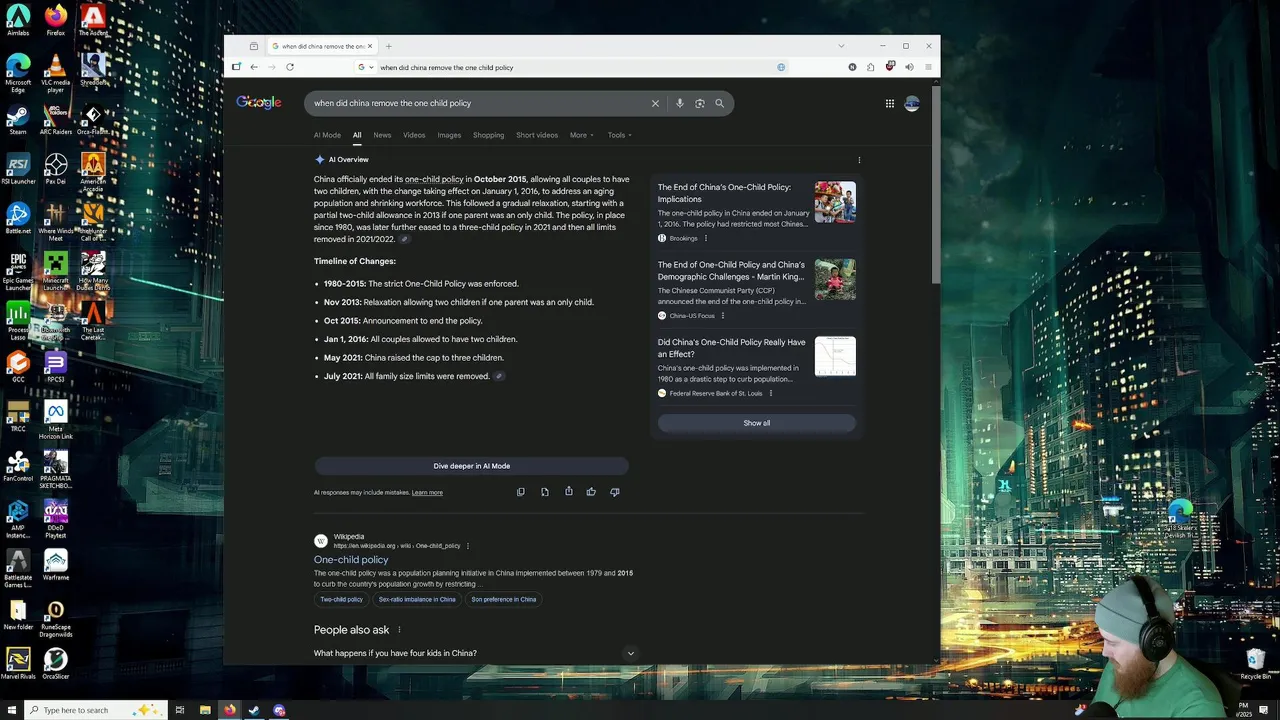
Task: Switch to the Shopping results tab
Action: tap(488, 135)
